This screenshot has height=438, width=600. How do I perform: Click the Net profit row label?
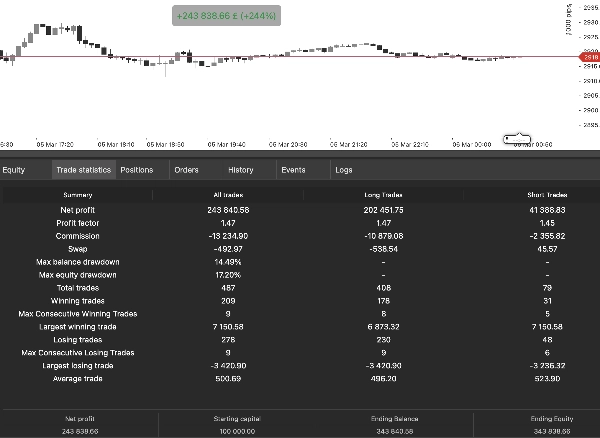point(78,209)
